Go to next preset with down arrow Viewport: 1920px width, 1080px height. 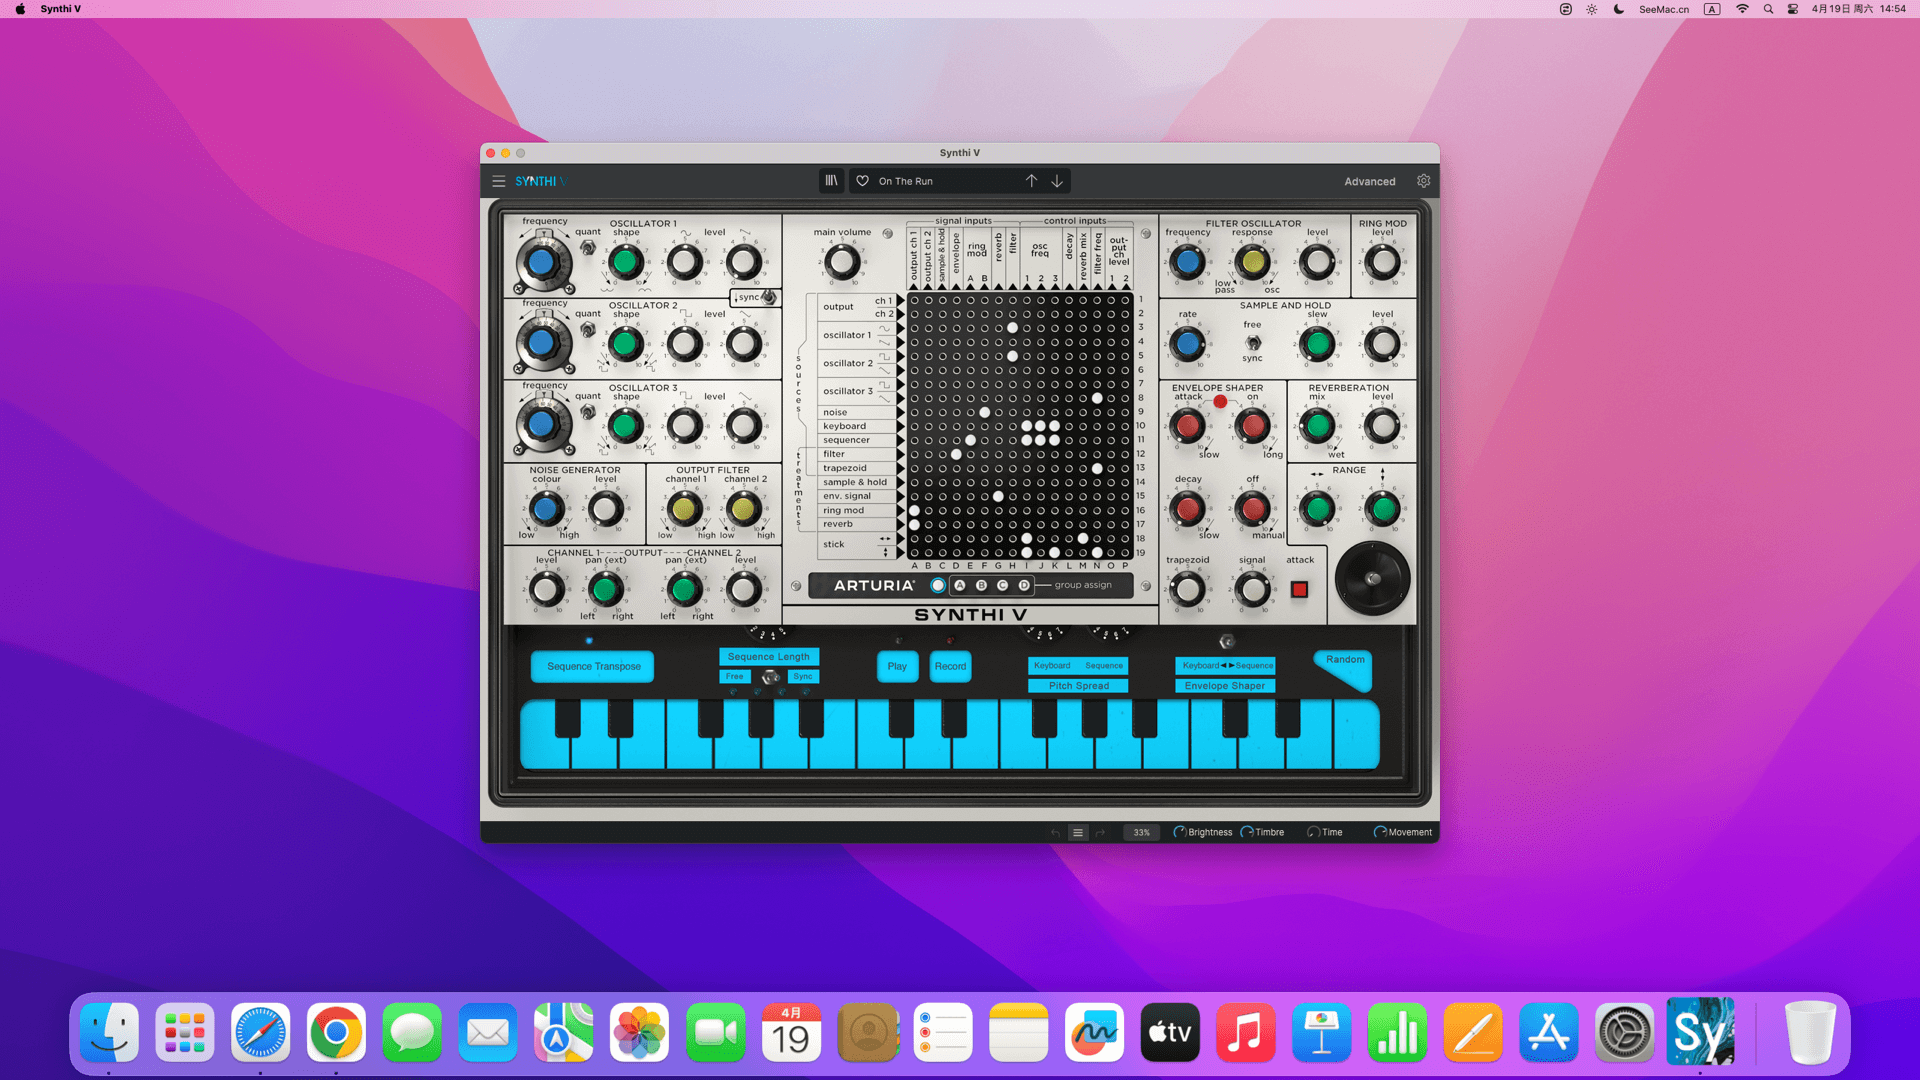coord(1057,181)
